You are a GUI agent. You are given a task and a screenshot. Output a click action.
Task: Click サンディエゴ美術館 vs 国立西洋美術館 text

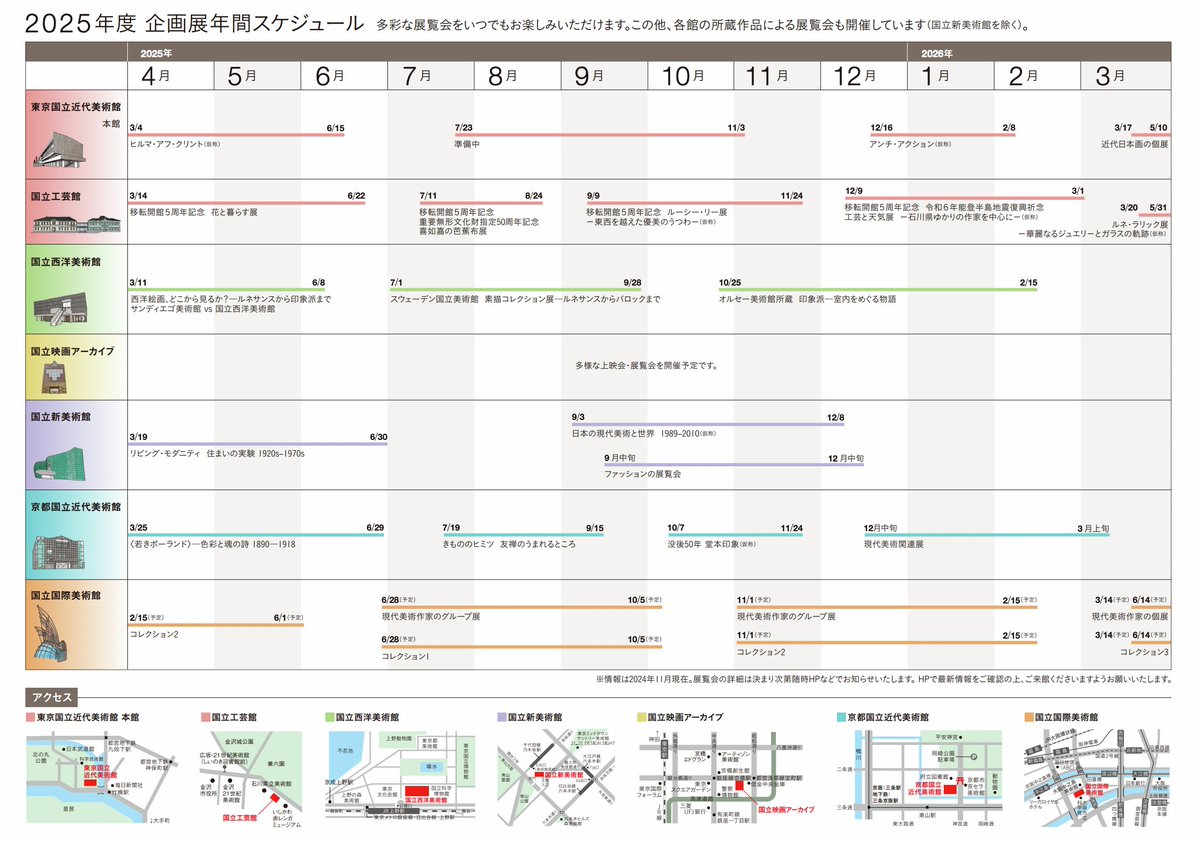(x=202, y=310)
